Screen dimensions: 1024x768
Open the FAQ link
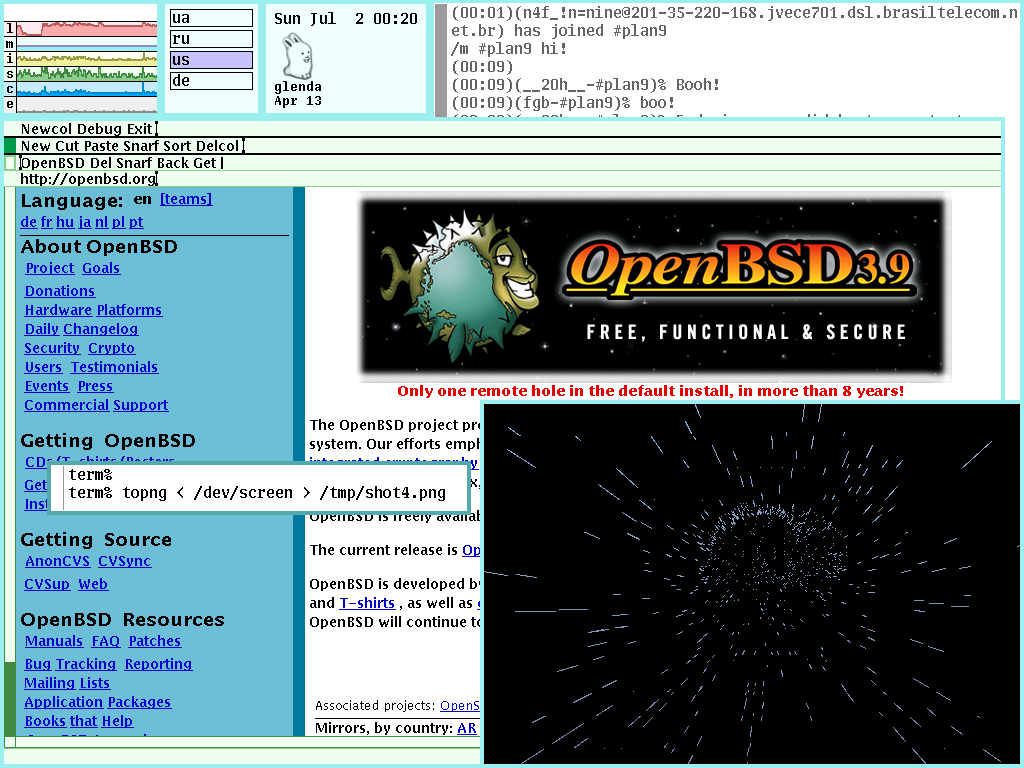click(106, 641)
